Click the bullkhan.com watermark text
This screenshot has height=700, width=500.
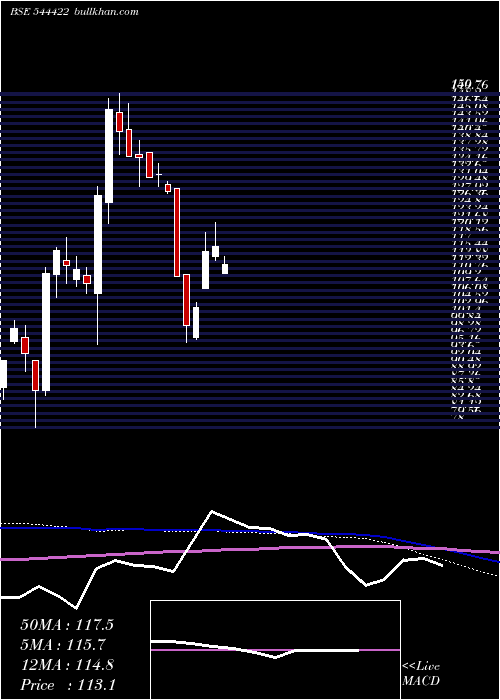click(x=105, y=12)
